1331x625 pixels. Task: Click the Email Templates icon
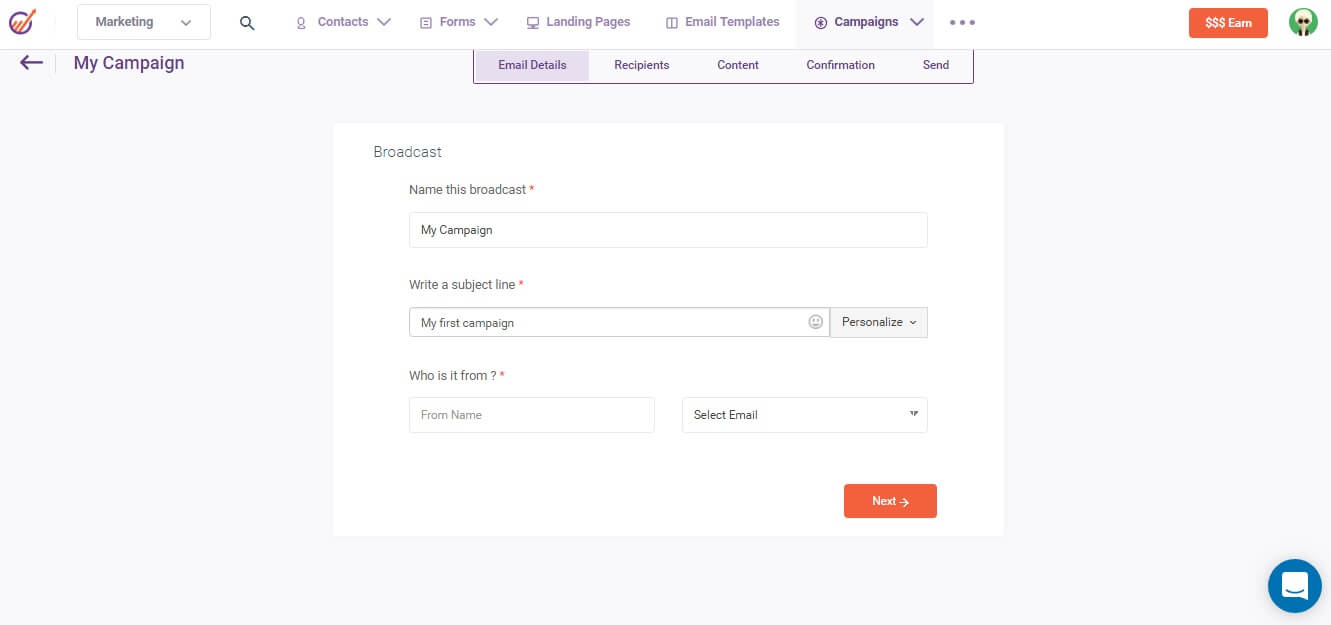(x=674, y=21)
